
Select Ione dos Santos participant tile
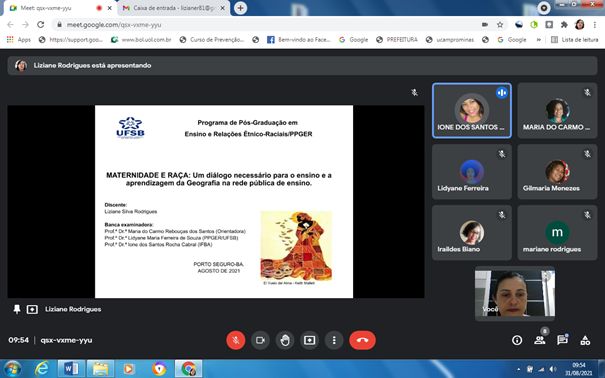coord(472,111)
